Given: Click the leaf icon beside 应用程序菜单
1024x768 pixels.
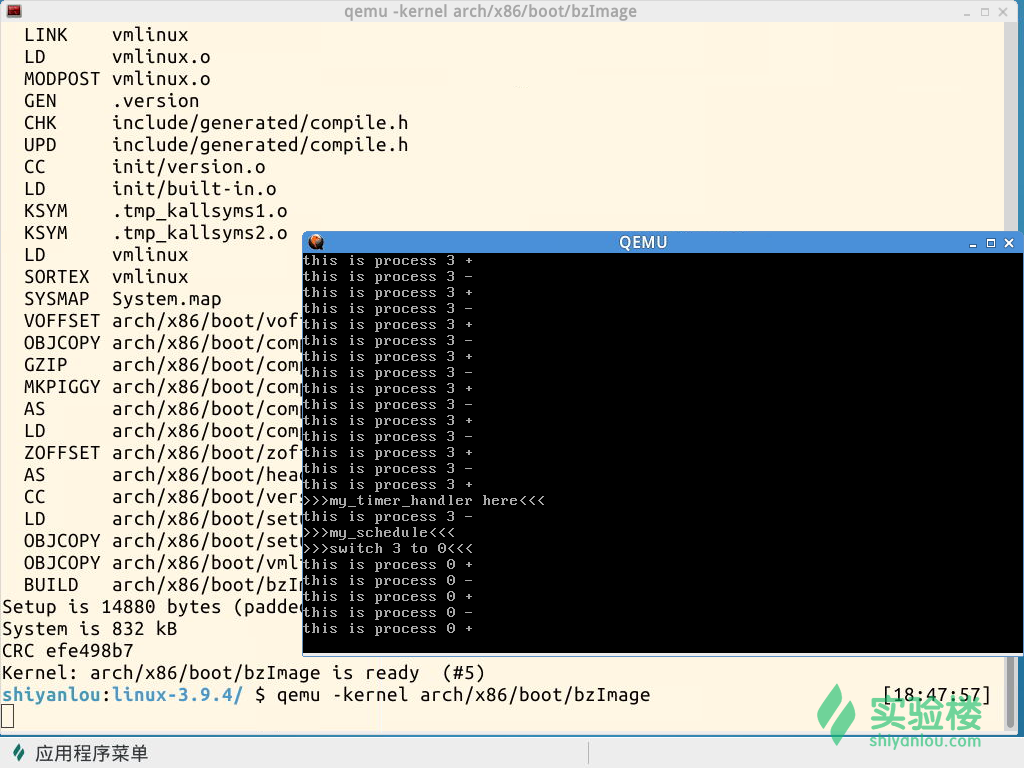Looking at the screenshot, I should [19, 753].
